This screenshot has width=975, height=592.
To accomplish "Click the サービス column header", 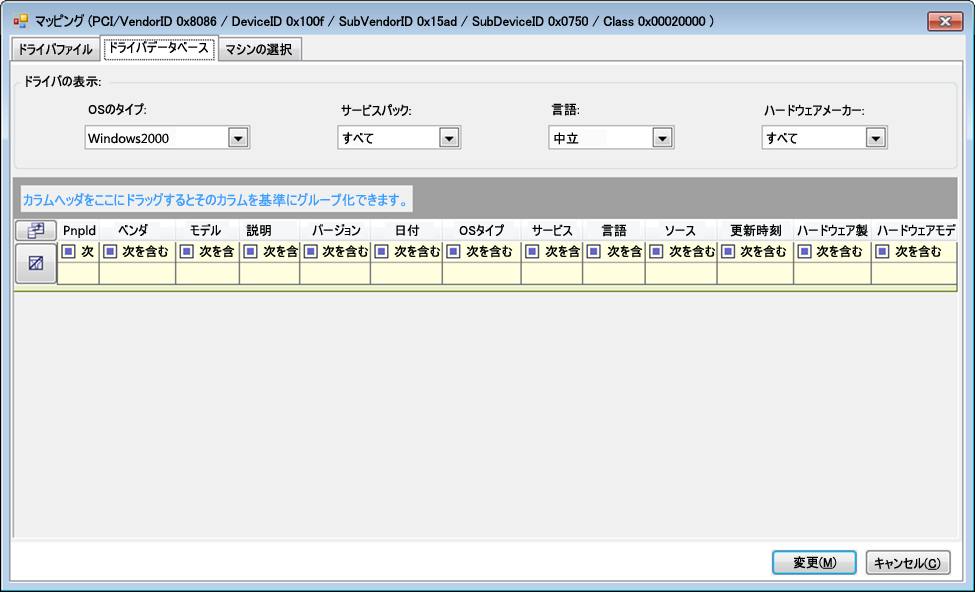I will 551,231.
